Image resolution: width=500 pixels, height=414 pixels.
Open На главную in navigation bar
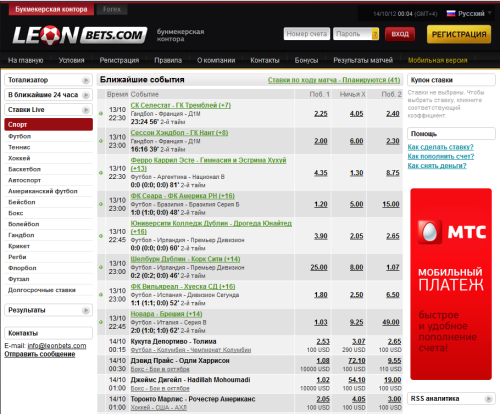26,60
